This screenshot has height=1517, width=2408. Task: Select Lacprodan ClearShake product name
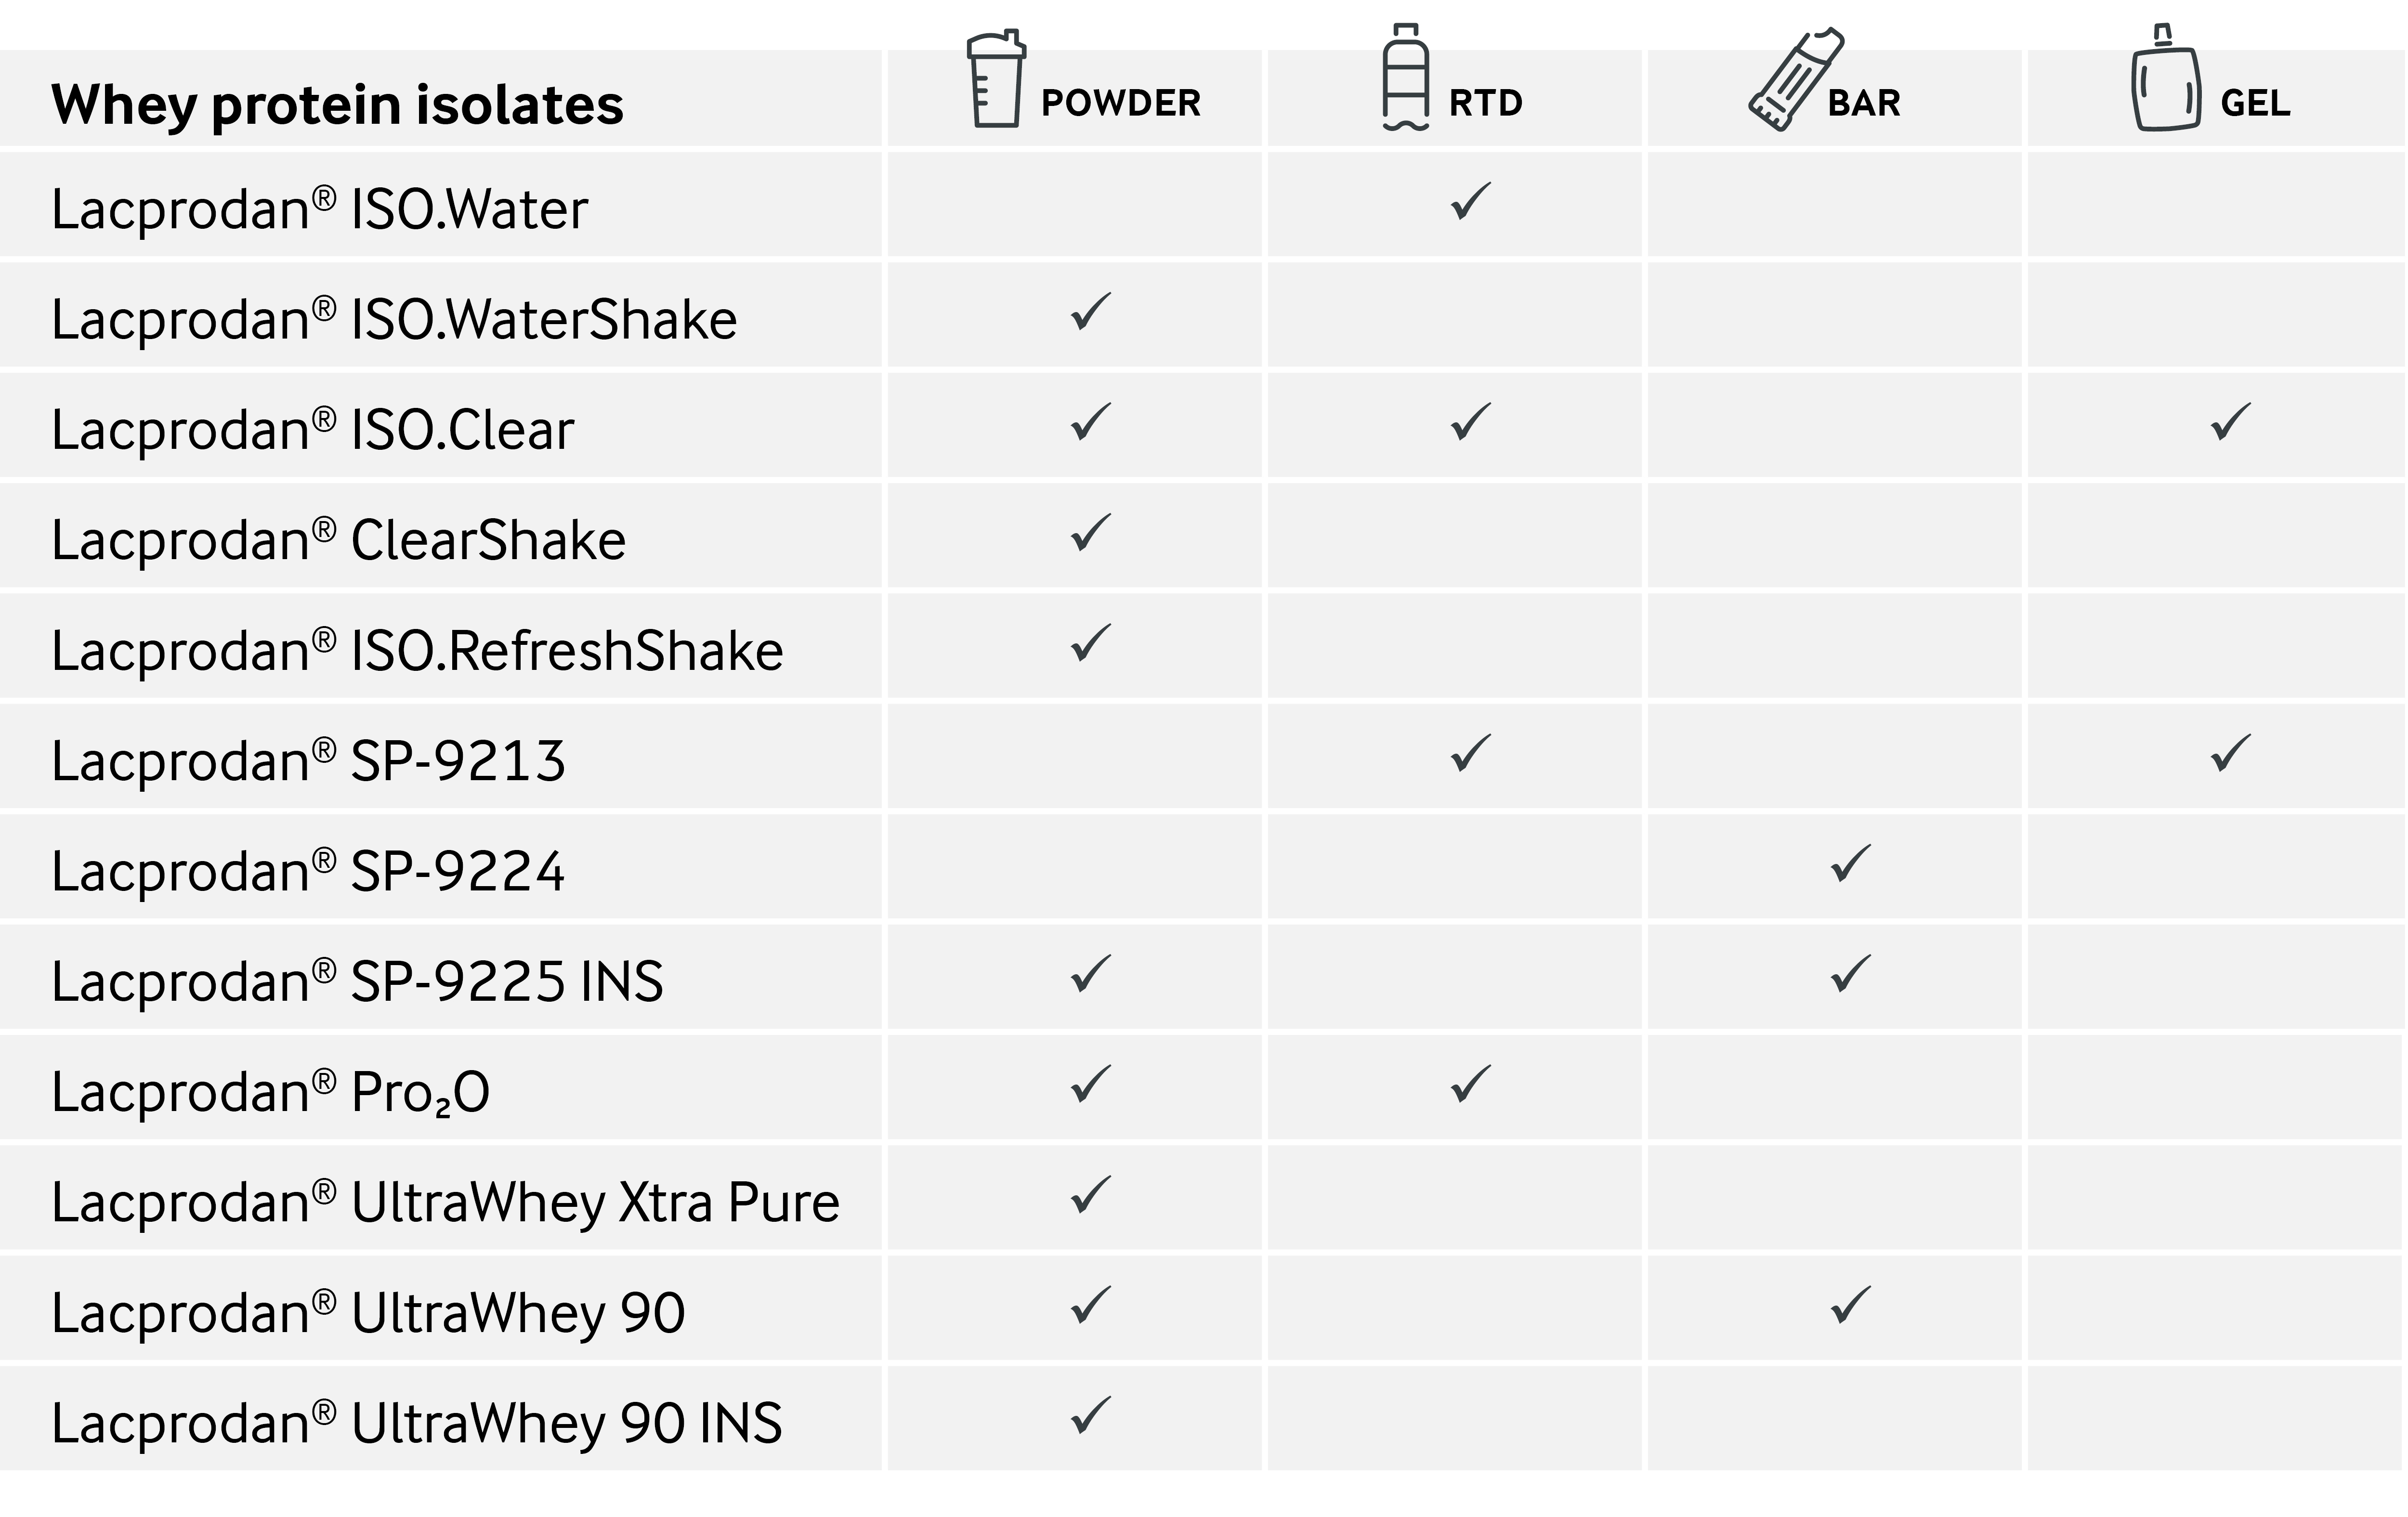coord(338,540)
